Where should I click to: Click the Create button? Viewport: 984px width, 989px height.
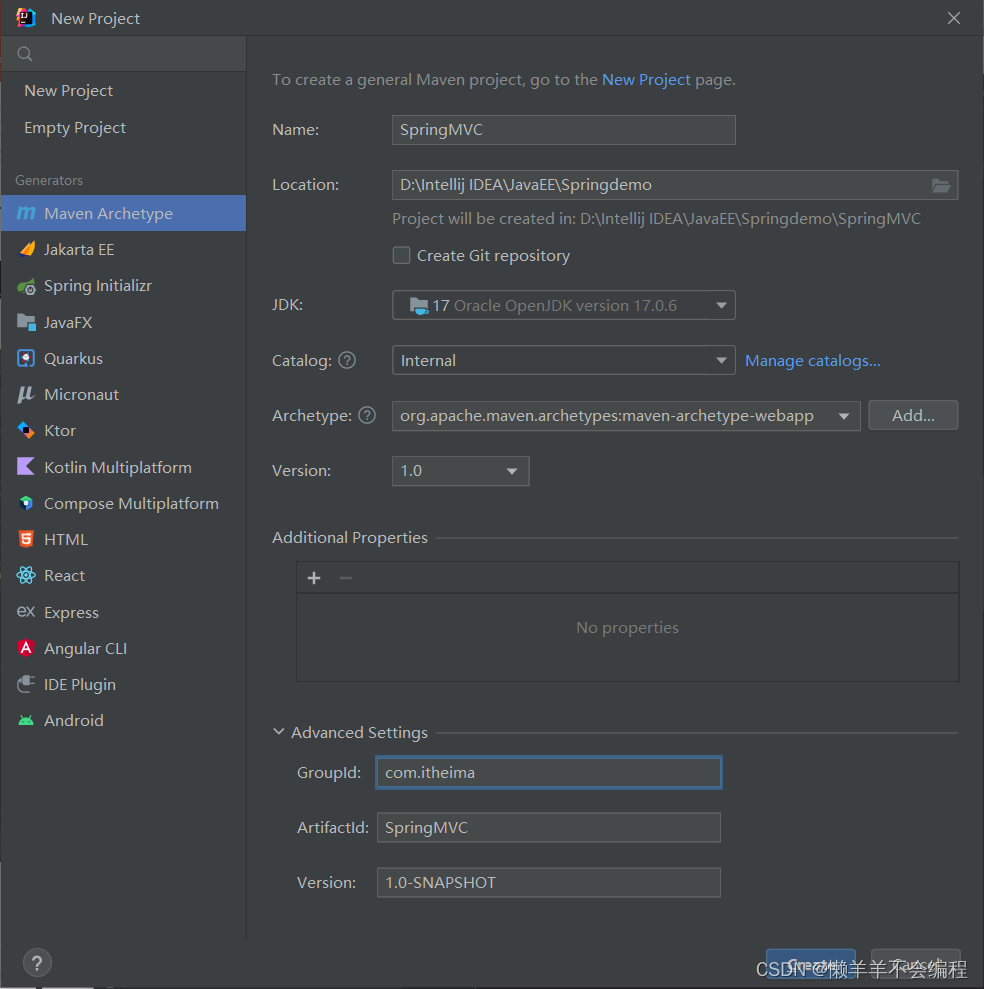coord(811,965)
